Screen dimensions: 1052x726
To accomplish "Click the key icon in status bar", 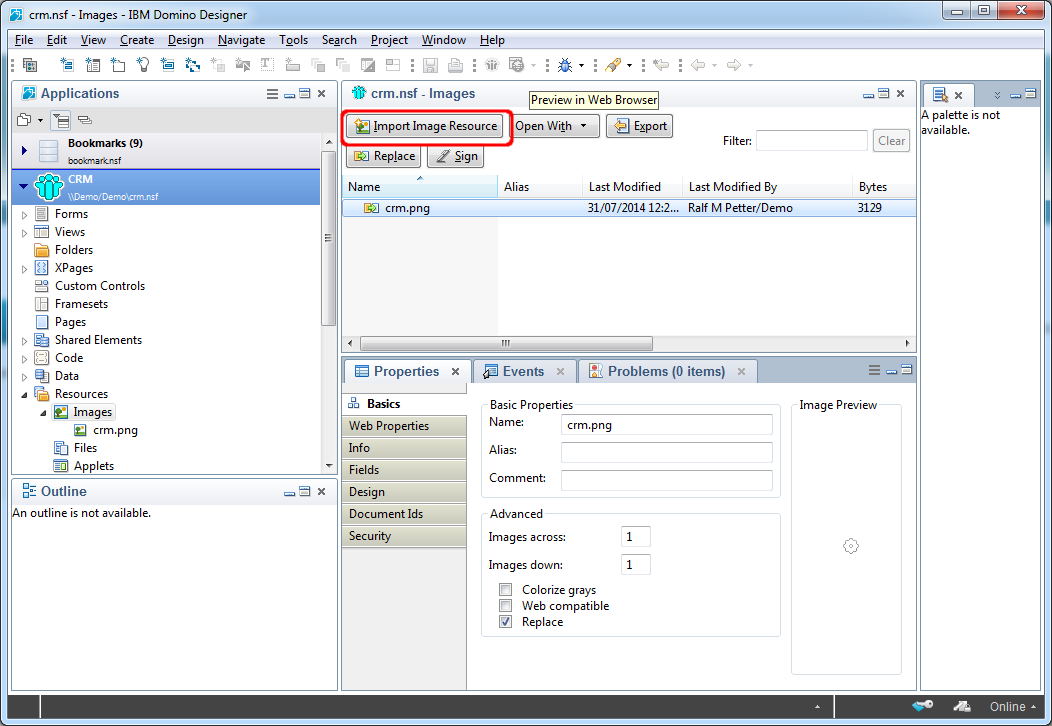I will 921,706.
